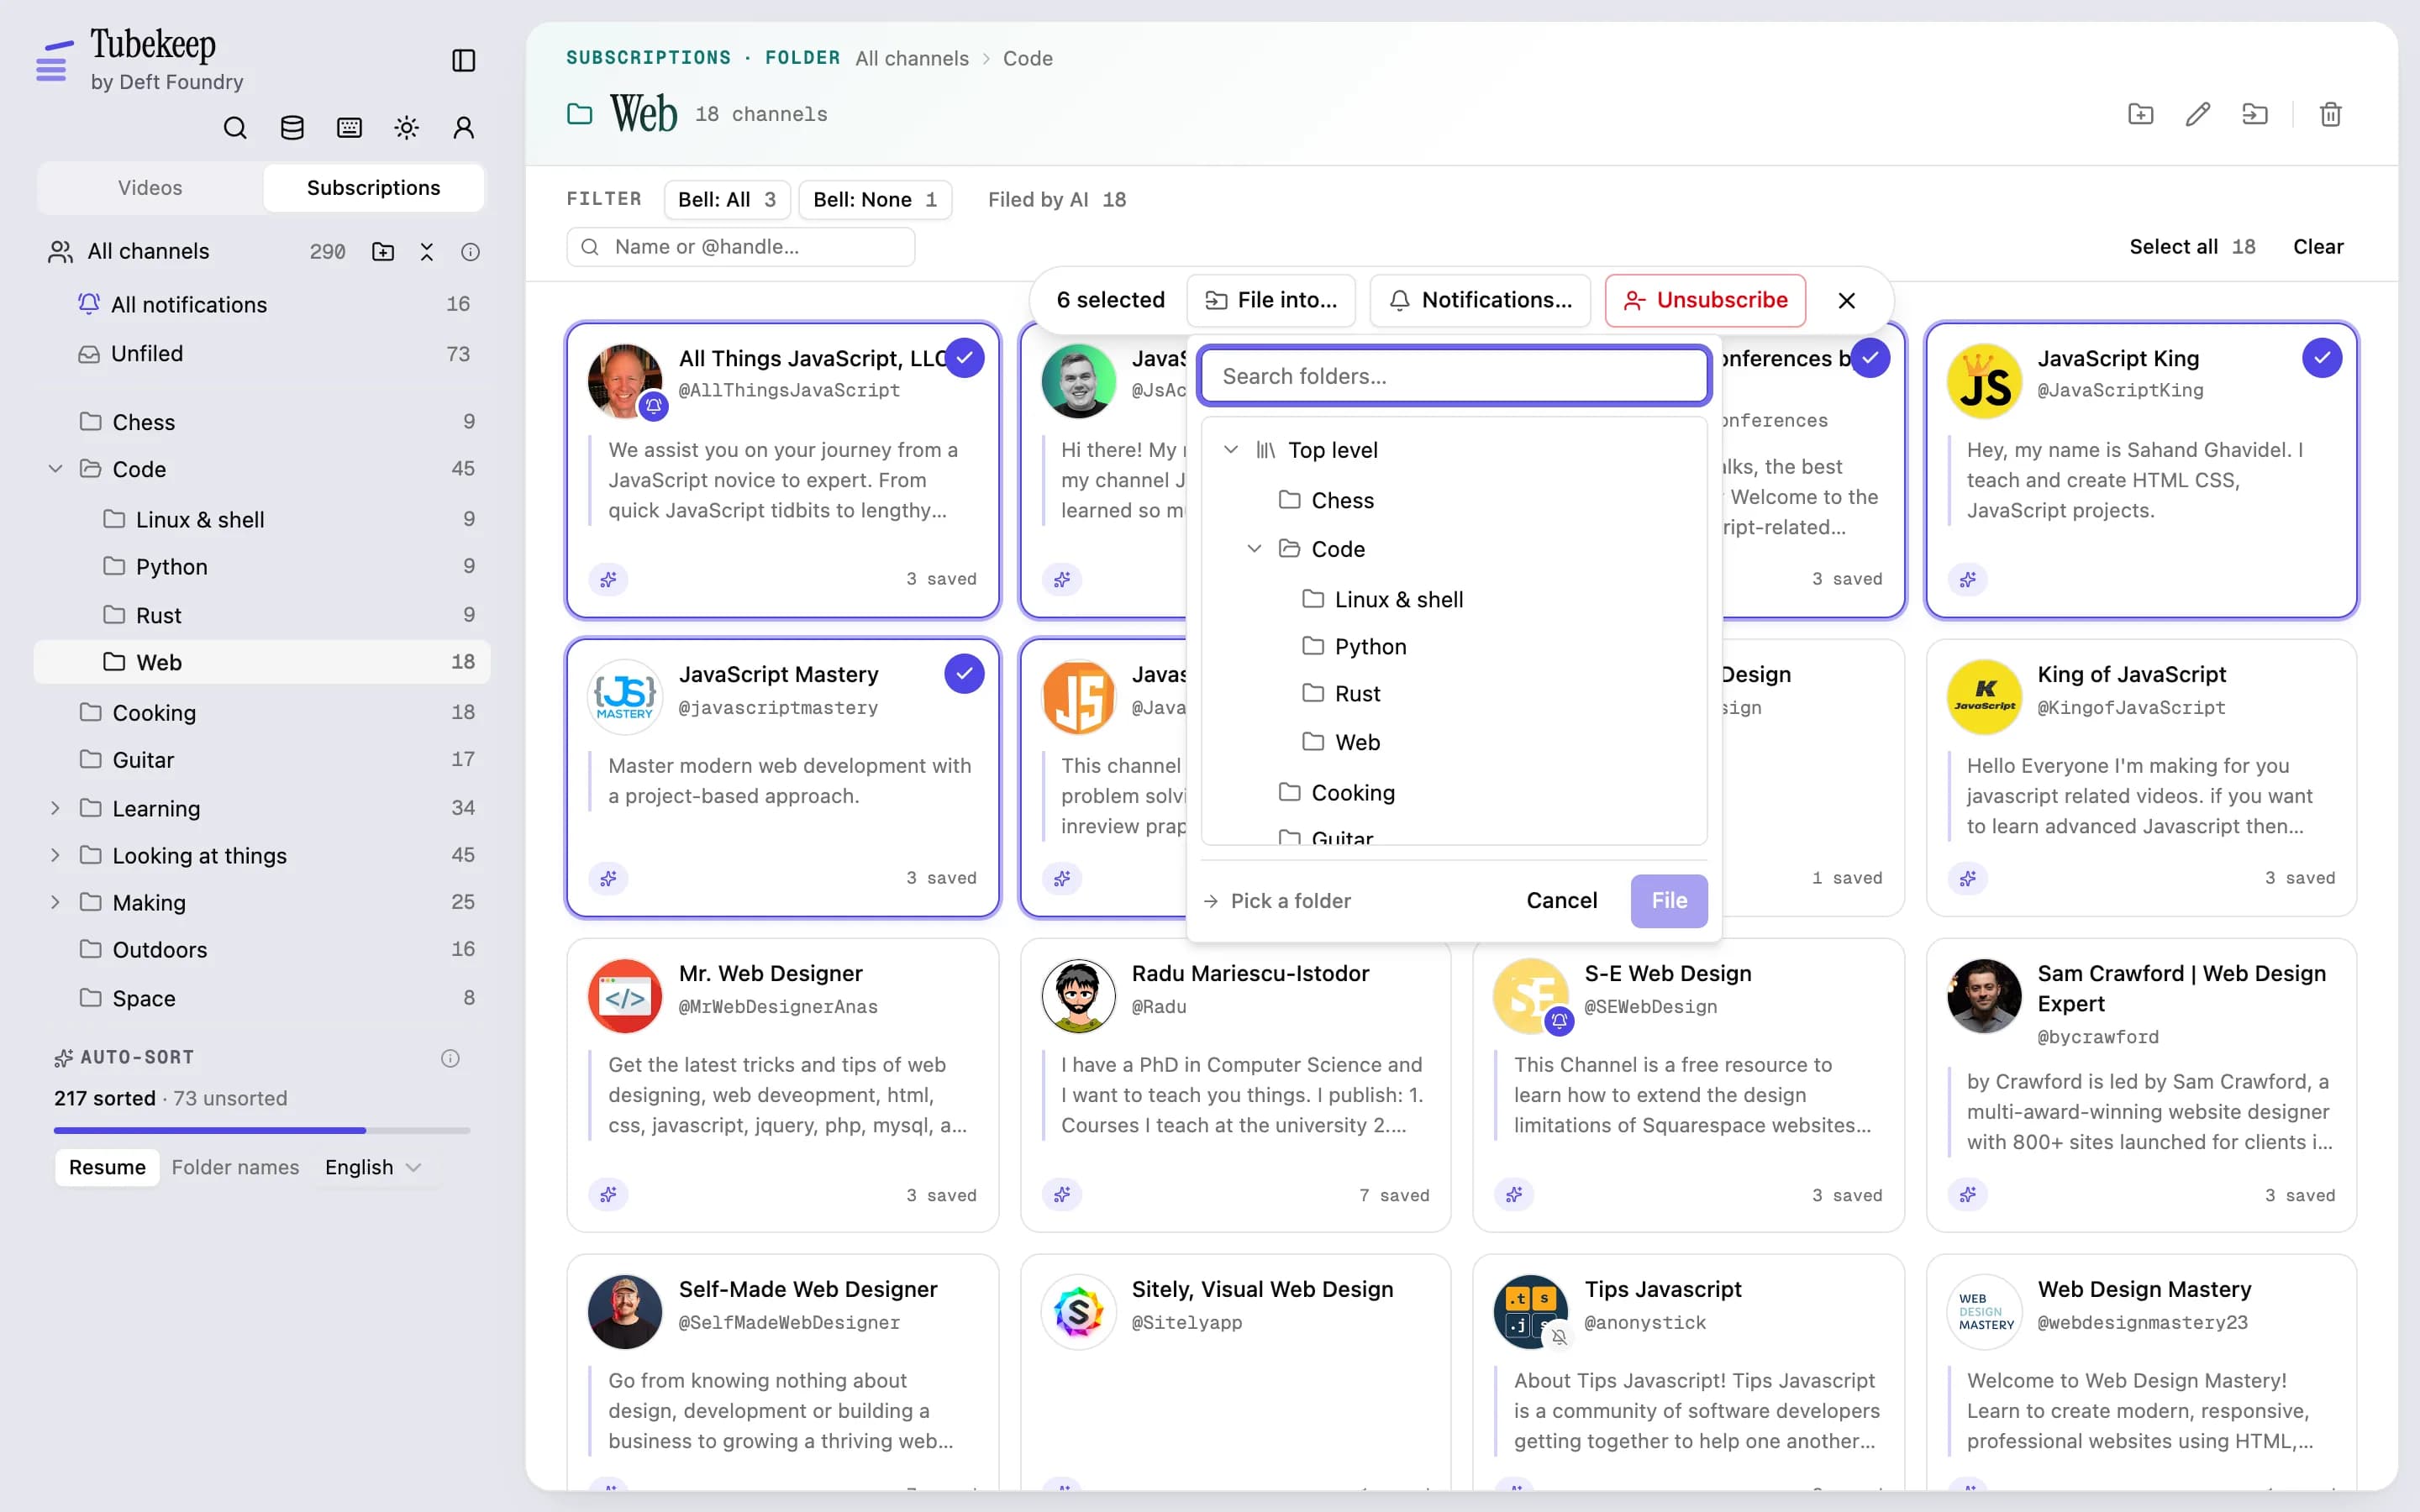The image size is (2420, 1512).
Task: Open the English language dropdown
Action: pyautogui.click(x=373, y=1167)
